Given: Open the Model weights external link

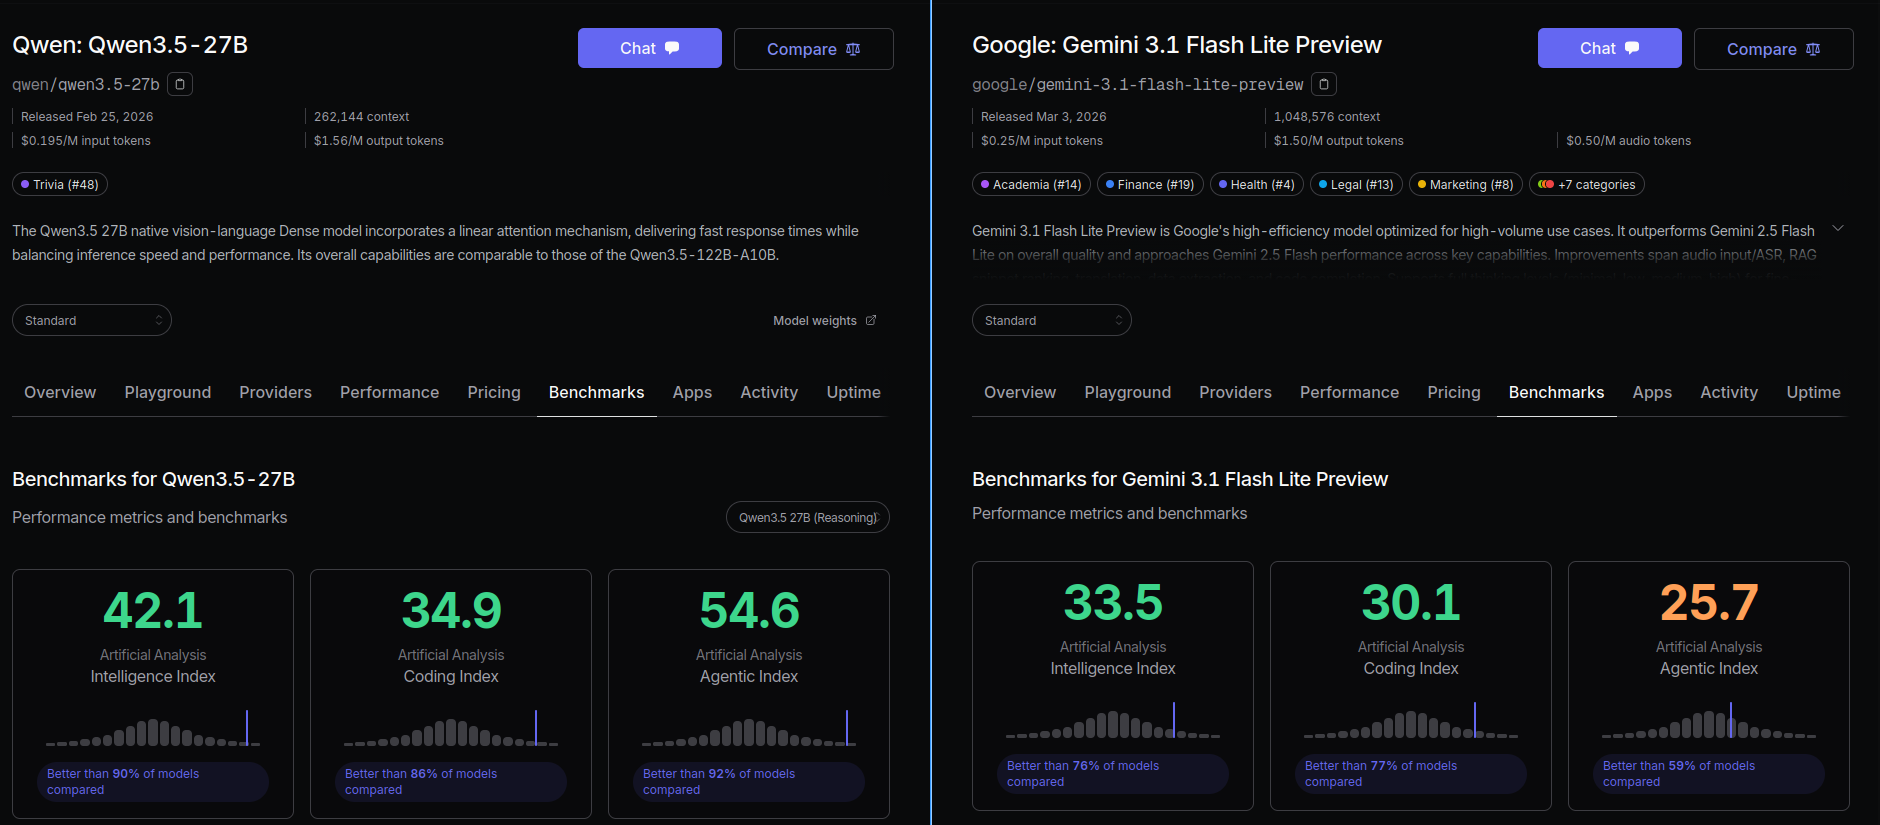Looking at the screenshot, I should pyautogui.click(x=825, y=321).
